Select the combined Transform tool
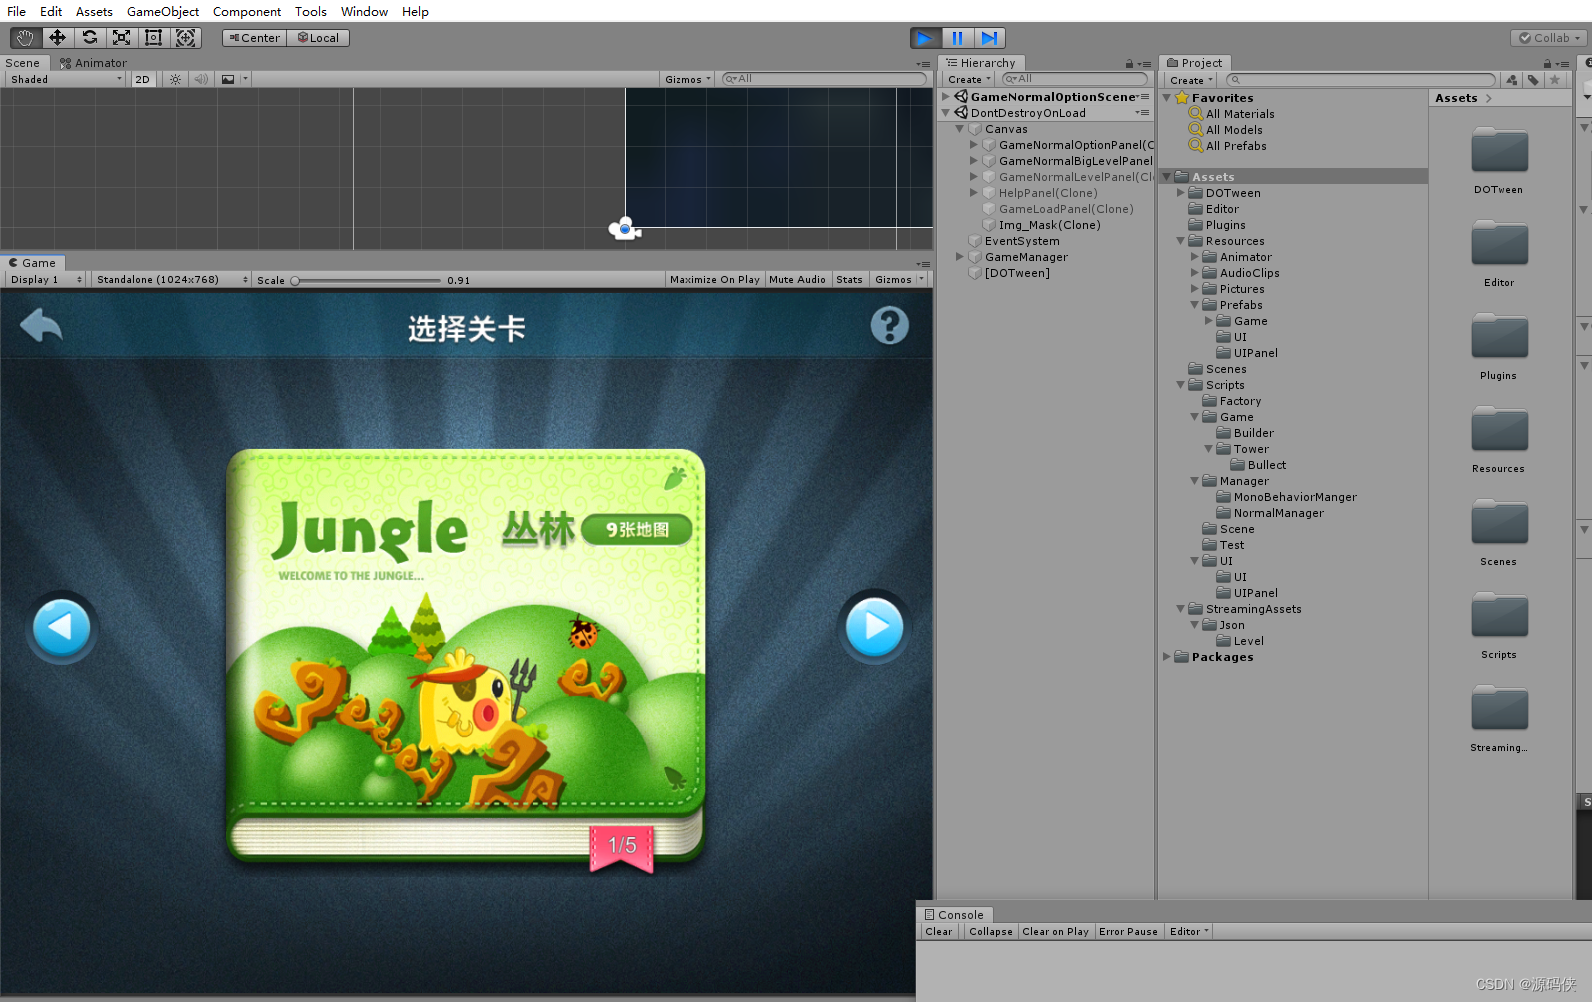The image size is (1592, 1002). (186, 38)
